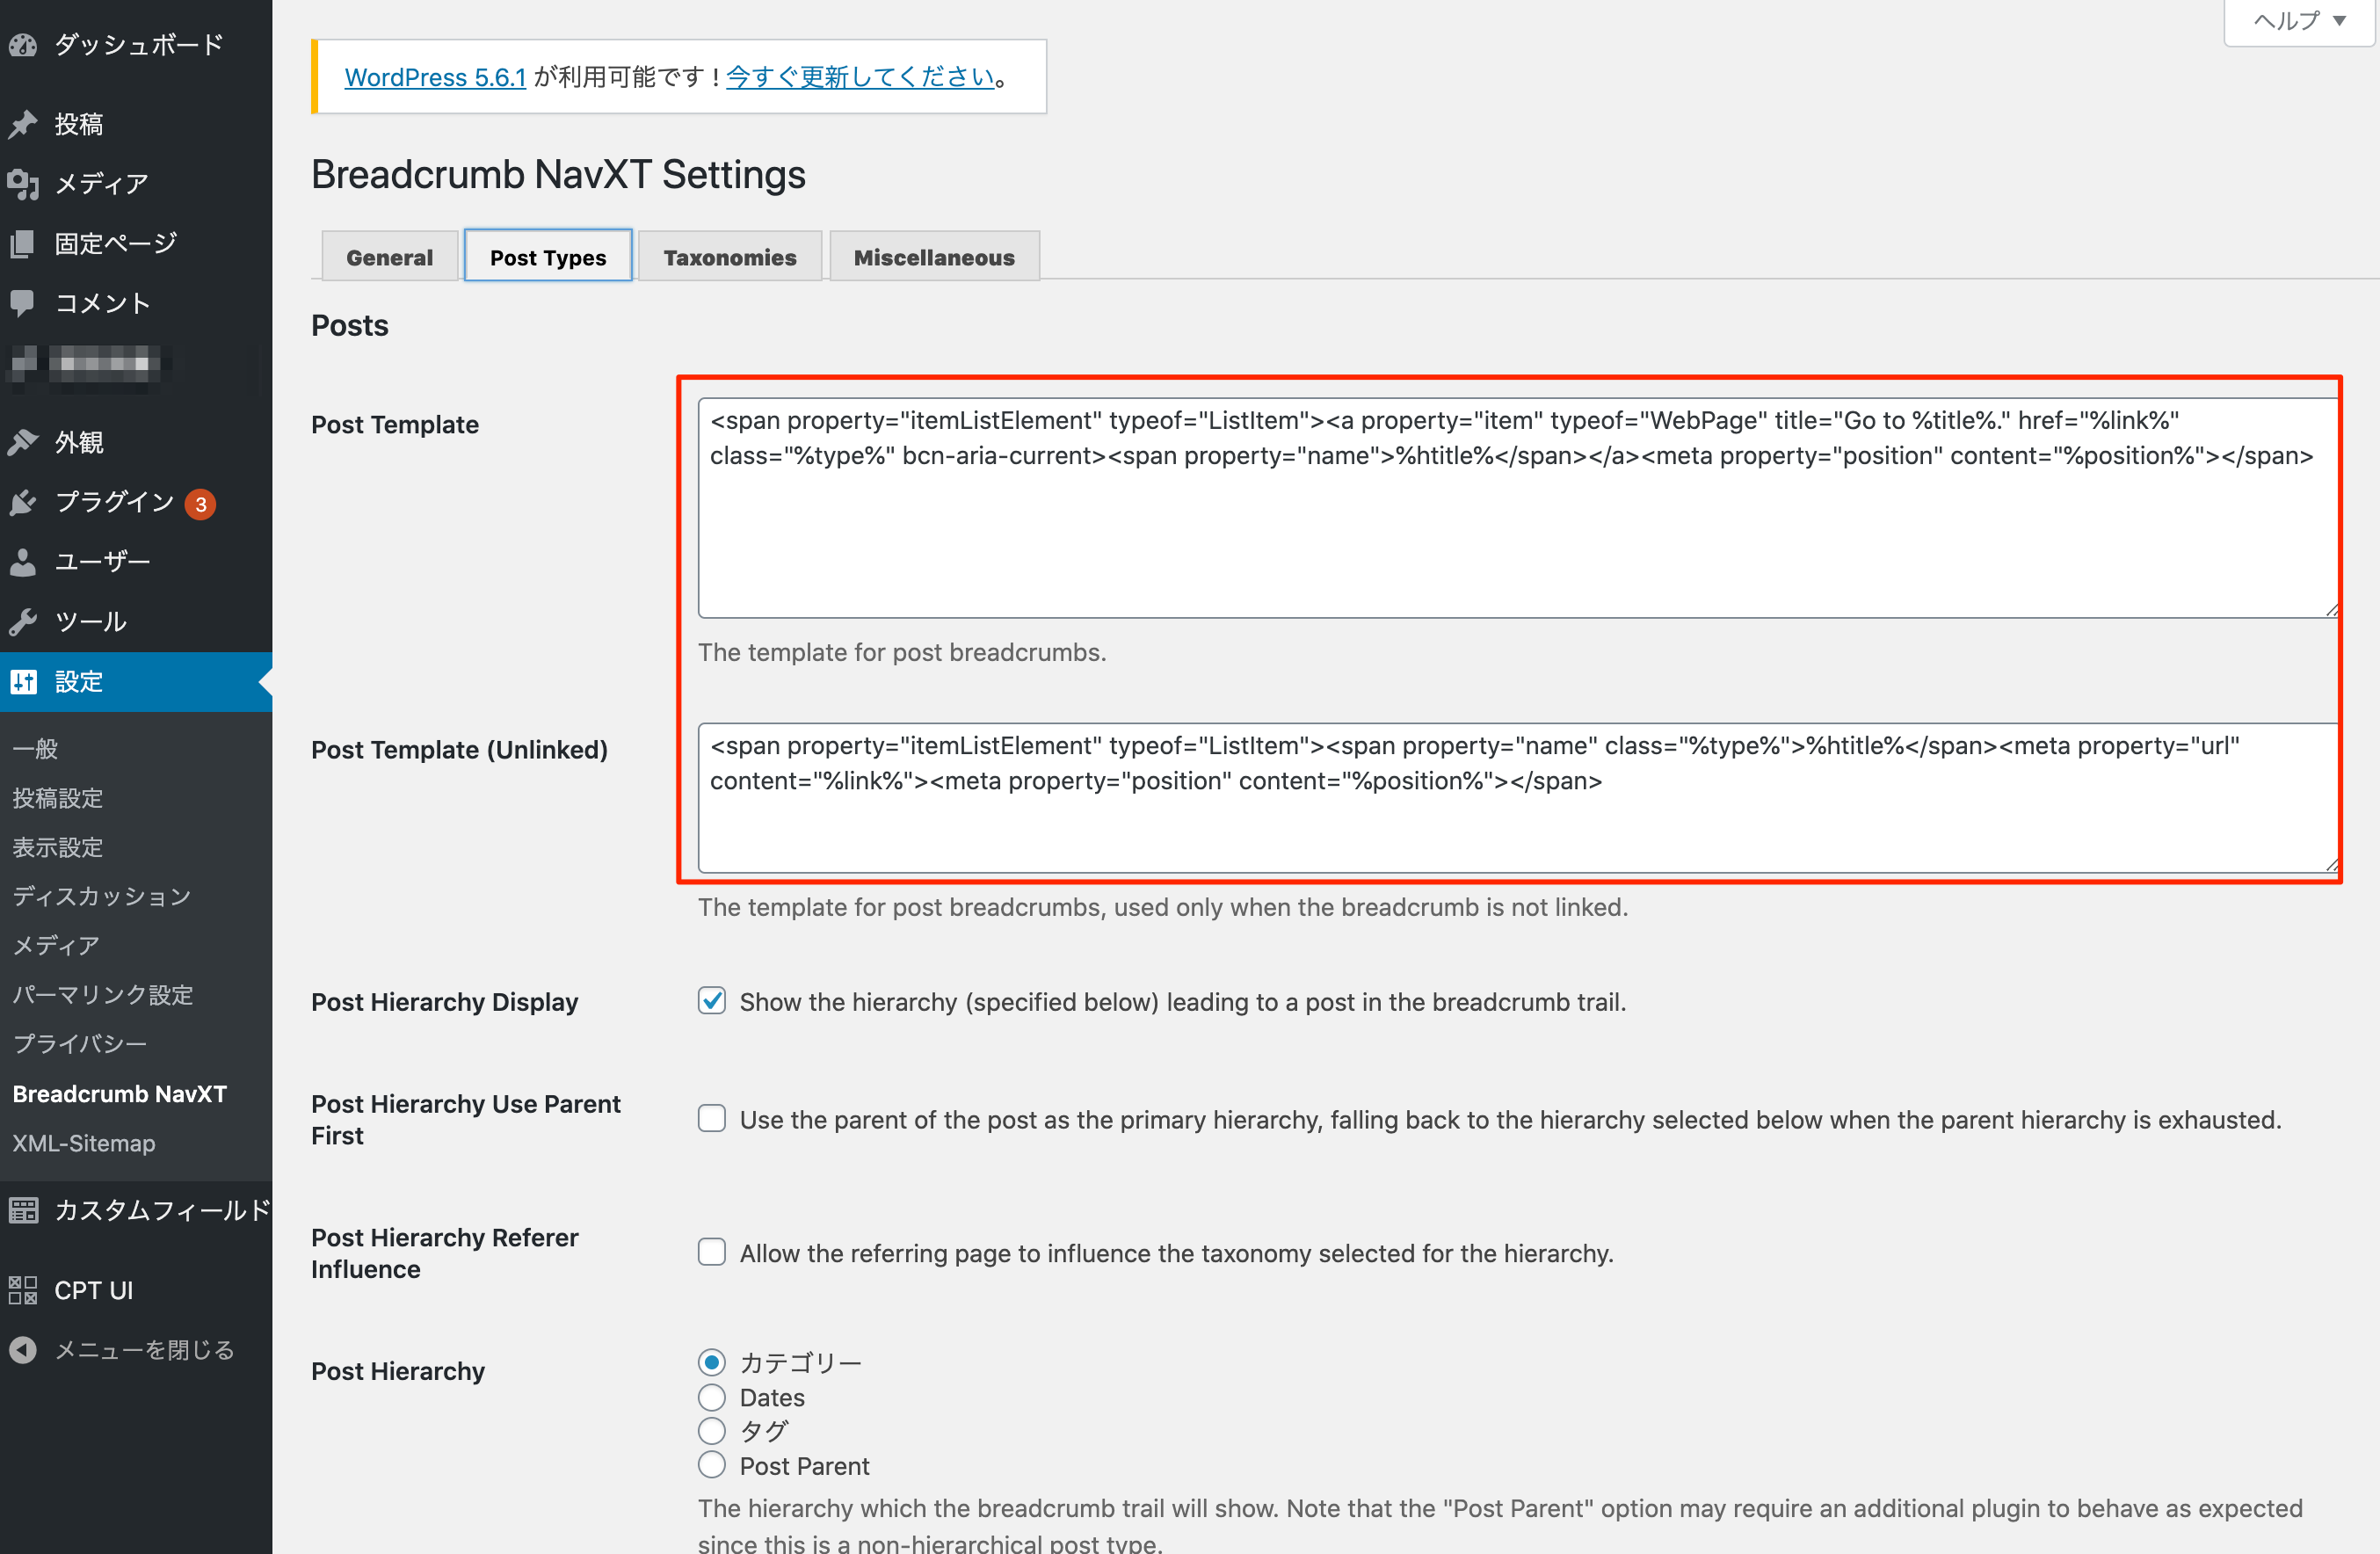Open the プライバシー submenu link

click(x=80, y=1044)
